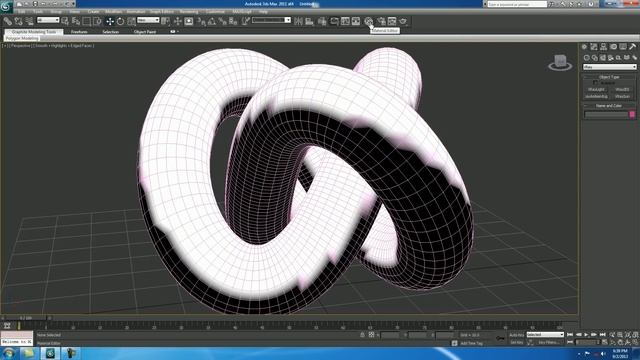Open the VRay lights category dropdown
640x360 pixels.
point(609,67)
